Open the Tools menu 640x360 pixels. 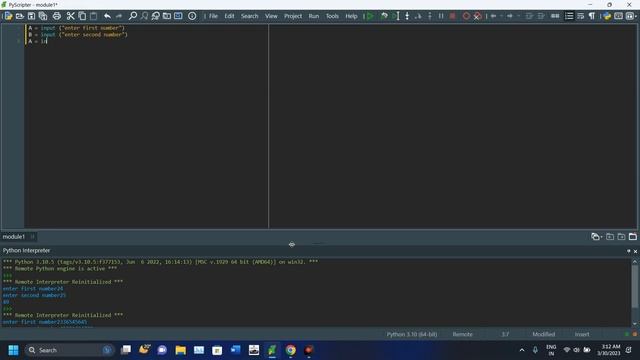[332, 16]
